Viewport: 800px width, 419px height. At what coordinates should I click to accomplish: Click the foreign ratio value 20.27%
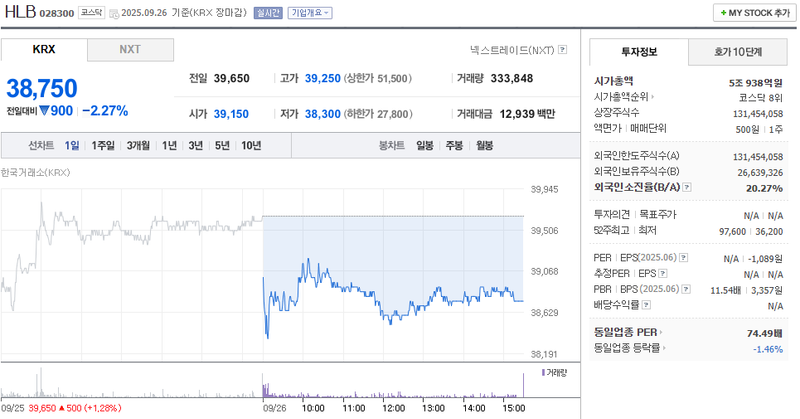[x=764, y=188]
